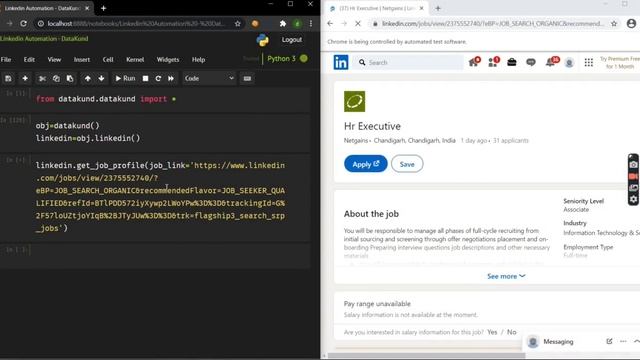Restart the kernel with the circular arrow
640x360 pixels.
pyautogui.click(x=158, y=78)
